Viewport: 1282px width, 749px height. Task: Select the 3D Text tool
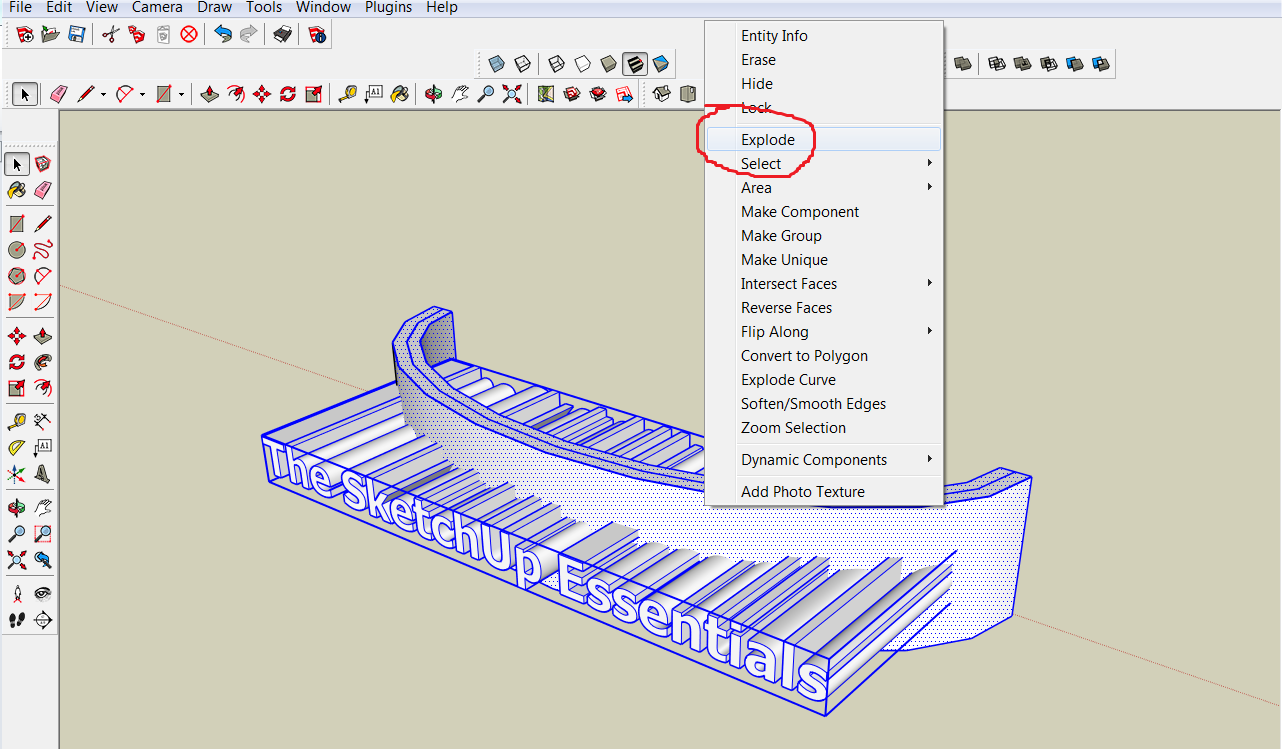point(43,473)
